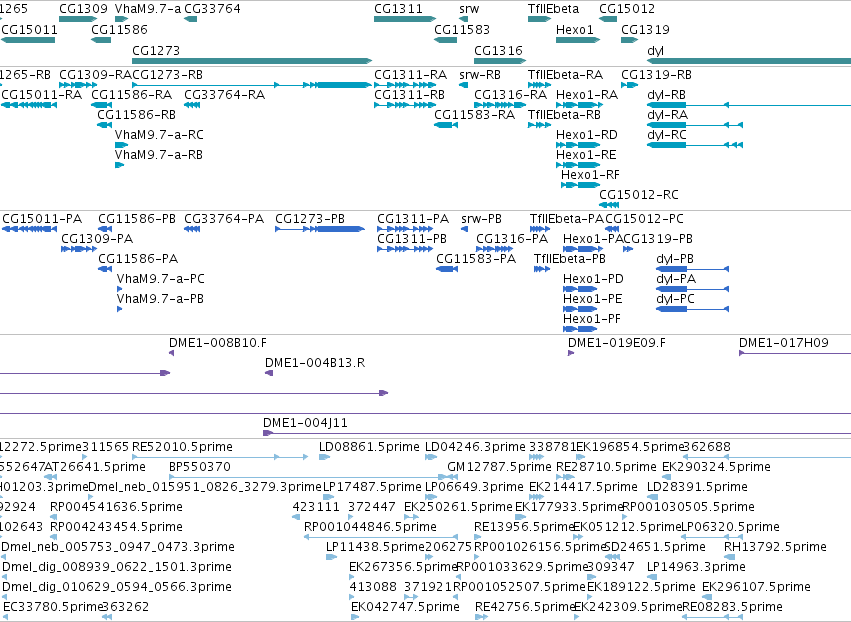The height and width of the screenshot is (622, 851).
Task: Open the TfIIEbeta gene label
Action: tap(553, 9)
